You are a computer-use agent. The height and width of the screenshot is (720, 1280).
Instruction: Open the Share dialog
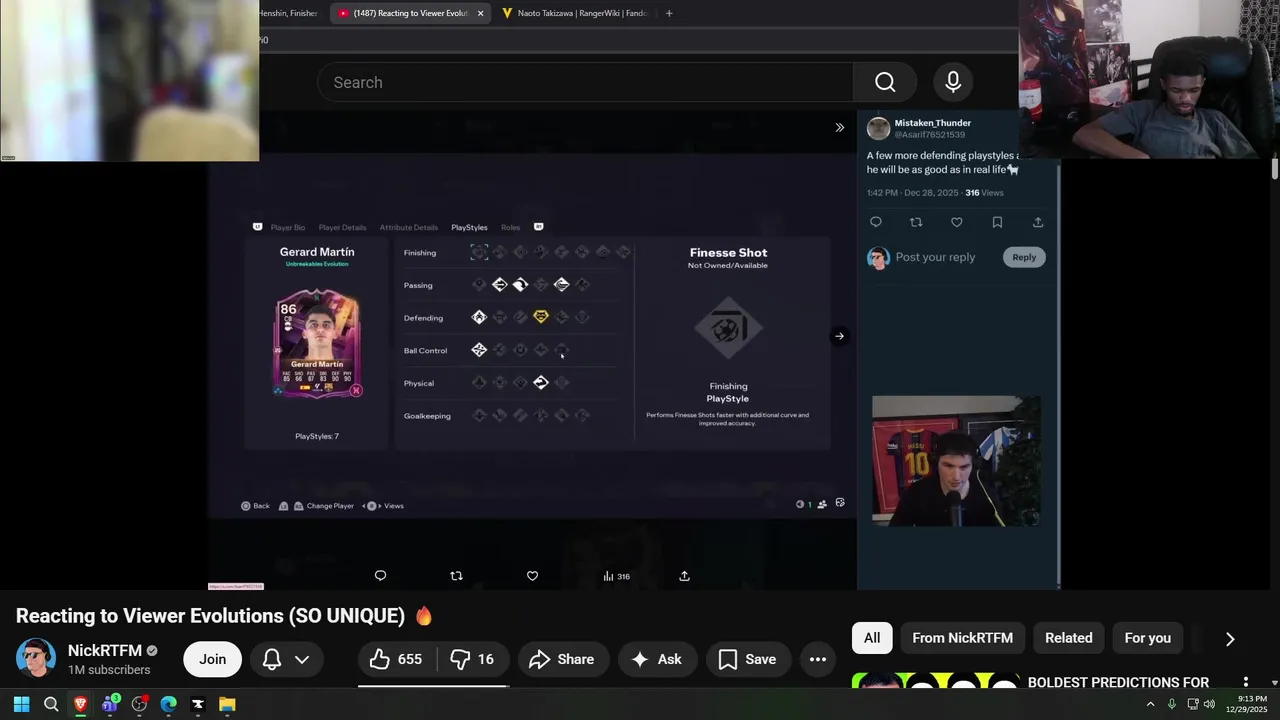click(562, 659)
